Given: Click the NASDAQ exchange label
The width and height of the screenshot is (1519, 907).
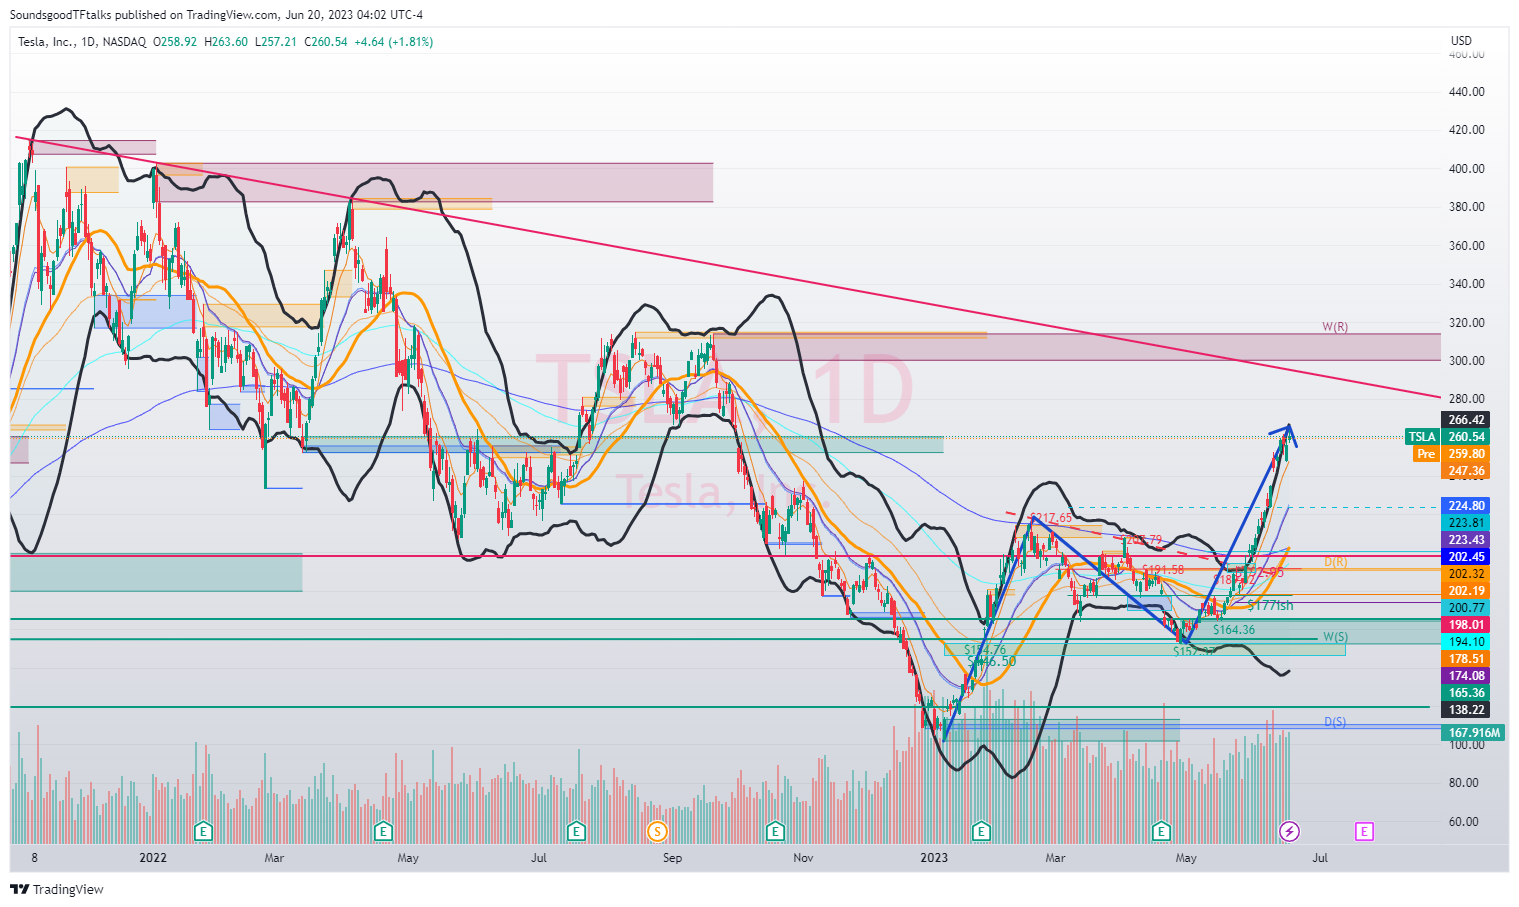Looking at the screenshot, I should [x=124, y=42].
